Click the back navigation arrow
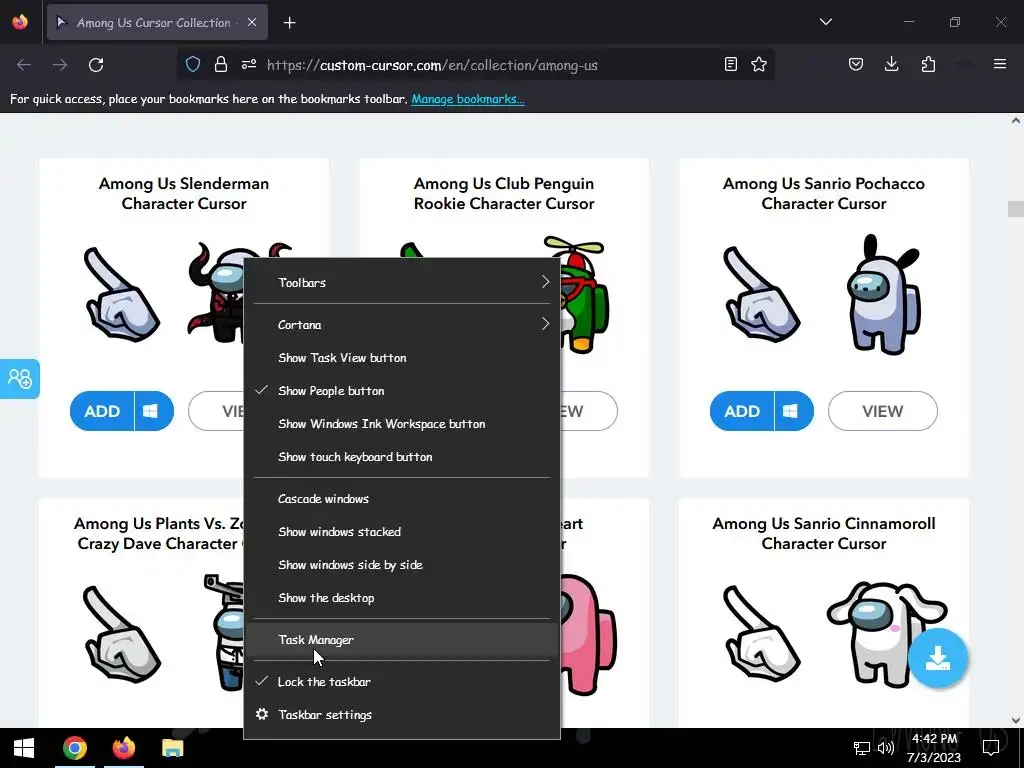This screenshot has width=1024, height=768. tap(24, 65)
